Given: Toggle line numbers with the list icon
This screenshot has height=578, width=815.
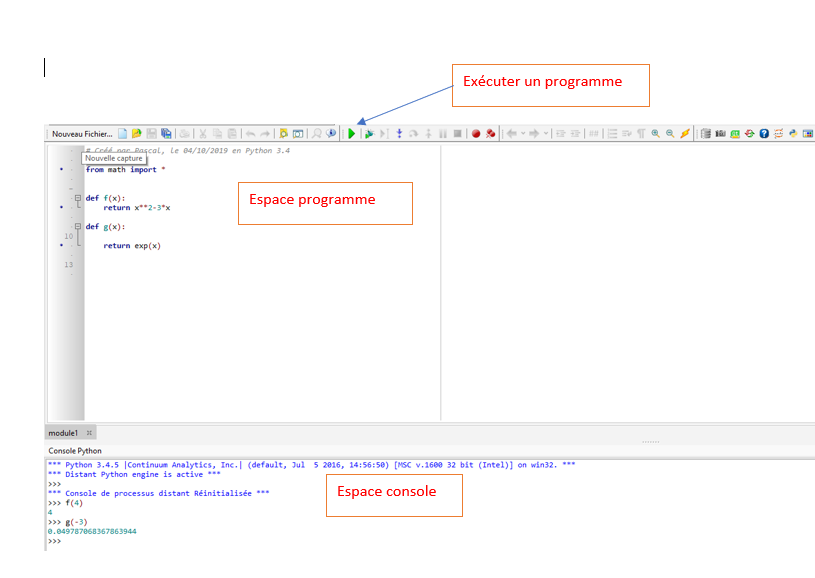Looking at the screenshot, I should click(612, 134).
